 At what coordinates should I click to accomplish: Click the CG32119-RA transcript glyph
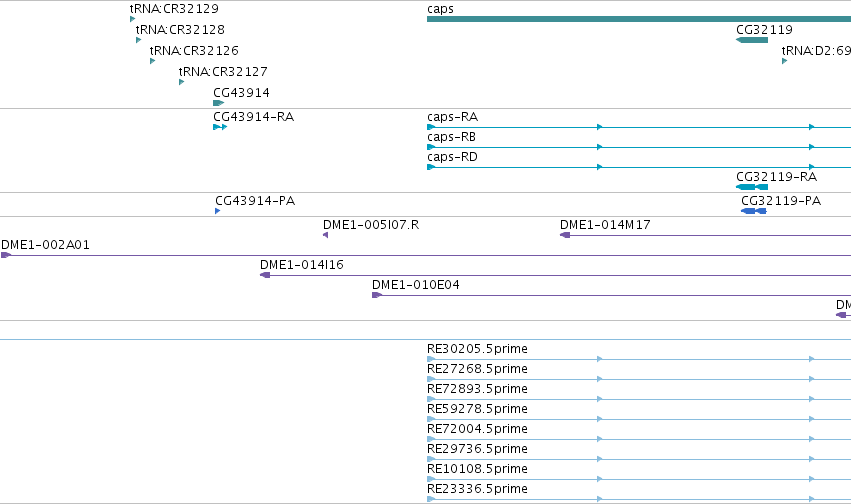752,187
